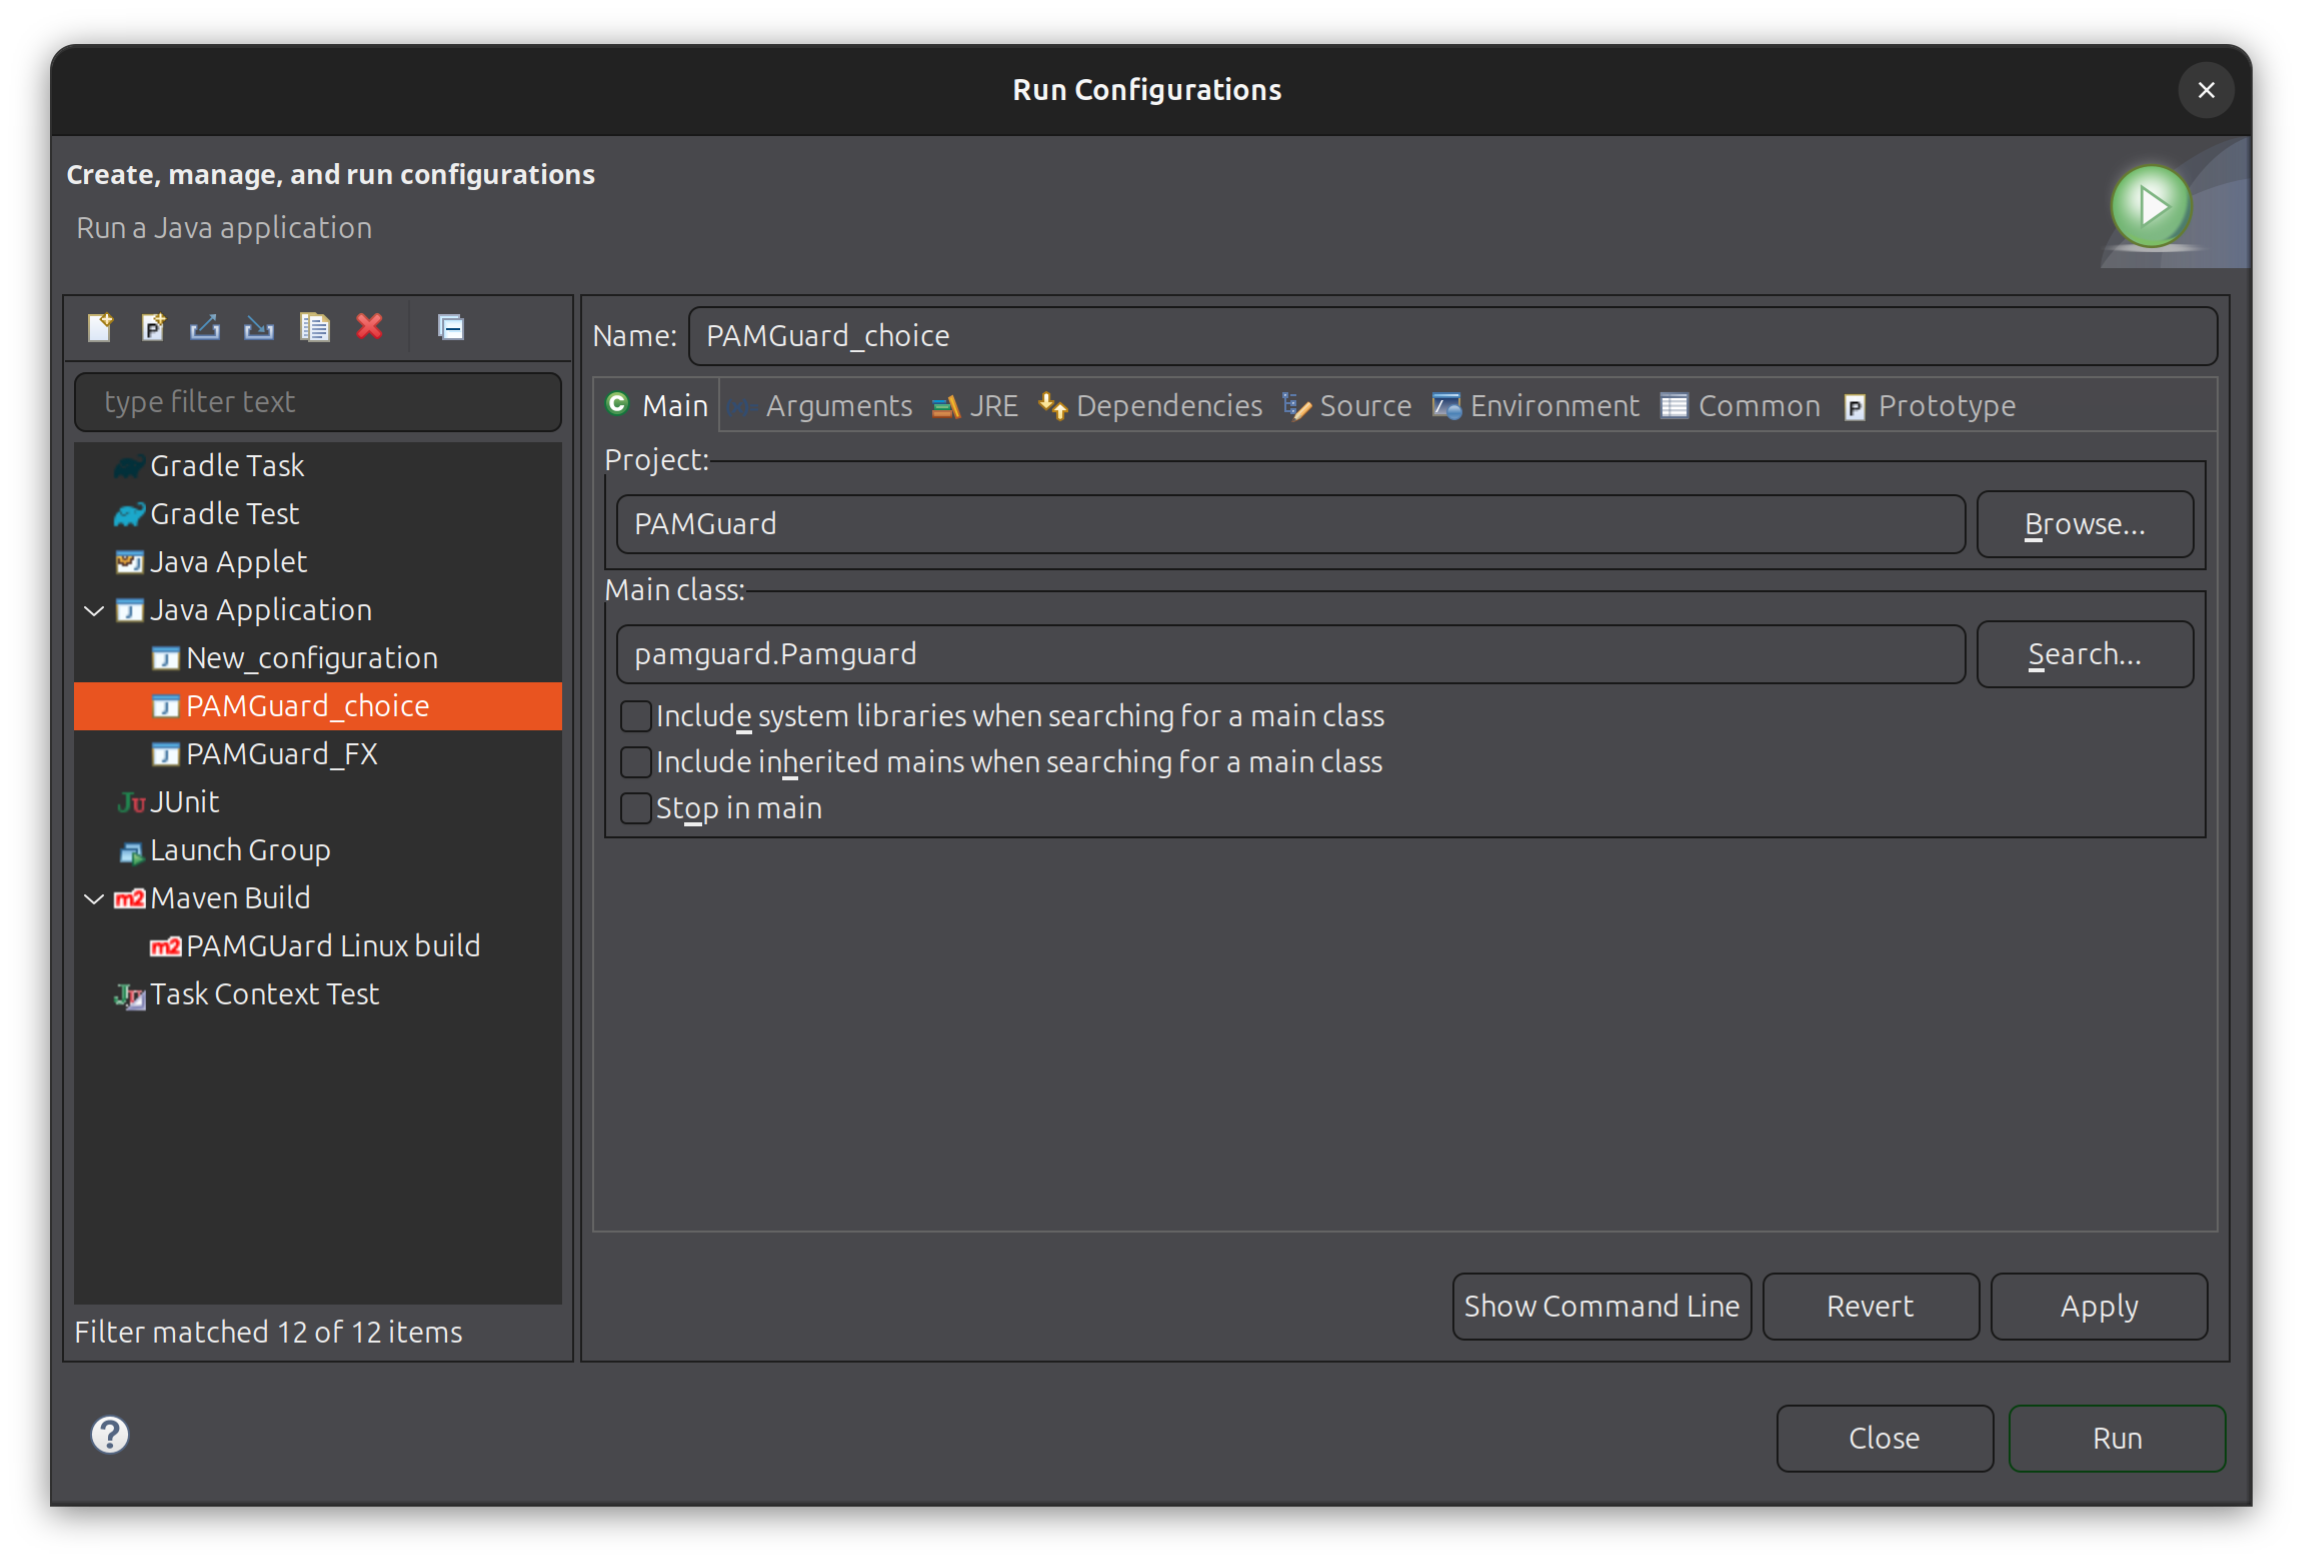Click the New launch configuration icon
This screenshot has width=2302, height=1562.
tap(100, 327)
